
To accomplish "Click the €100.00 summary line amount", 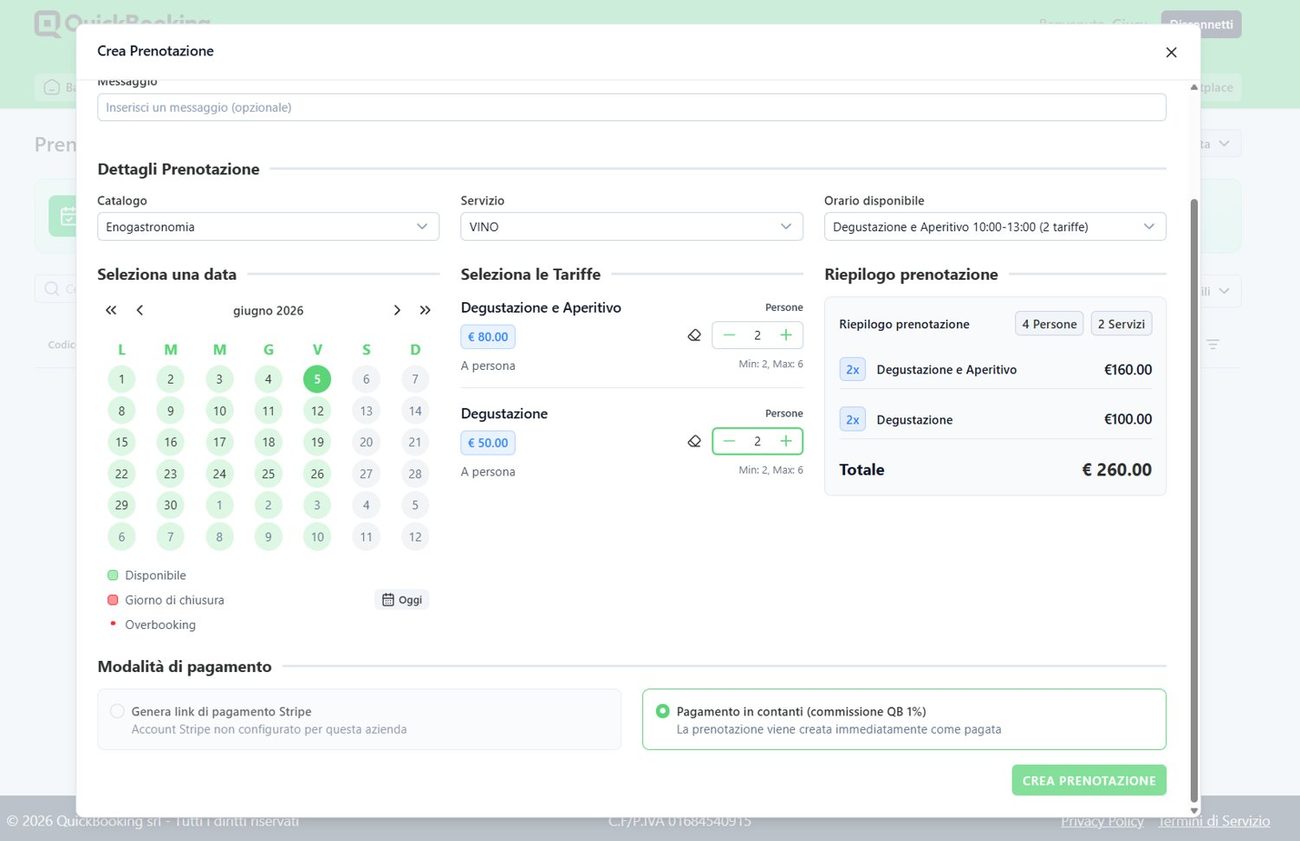I will 1128,420.
